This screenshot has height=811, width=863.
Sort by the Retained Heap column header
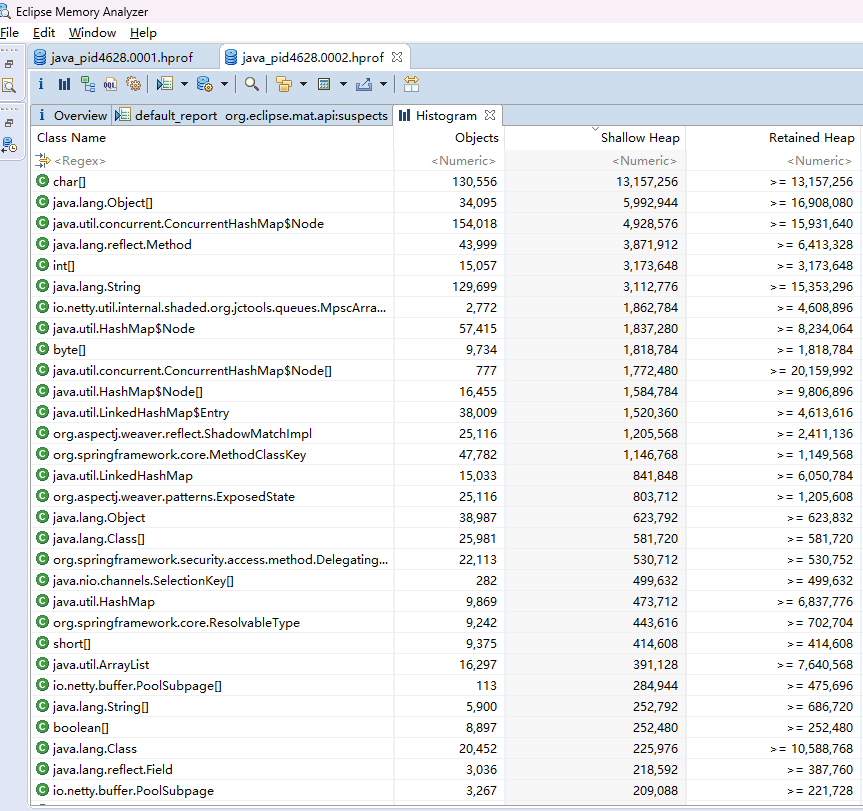772,138
